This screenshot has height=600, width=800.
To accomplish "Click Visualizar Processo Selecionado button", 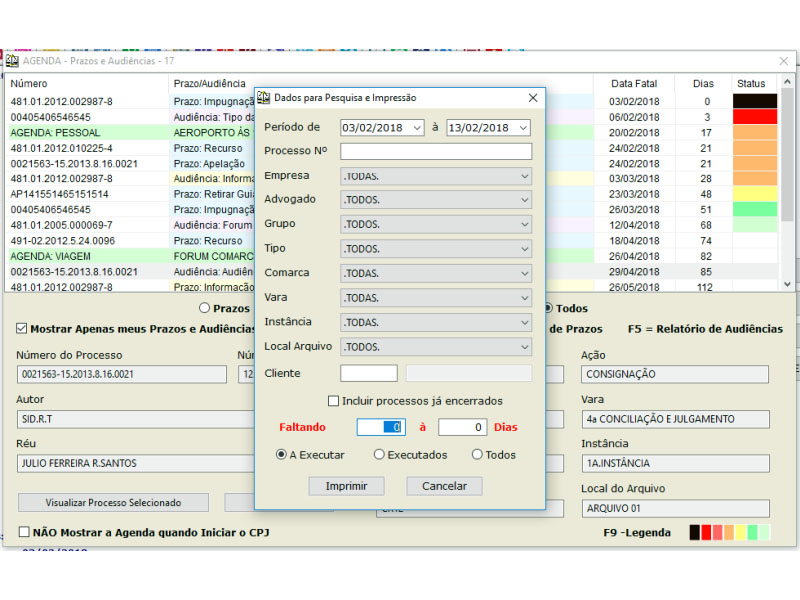I will coord(113,502).
